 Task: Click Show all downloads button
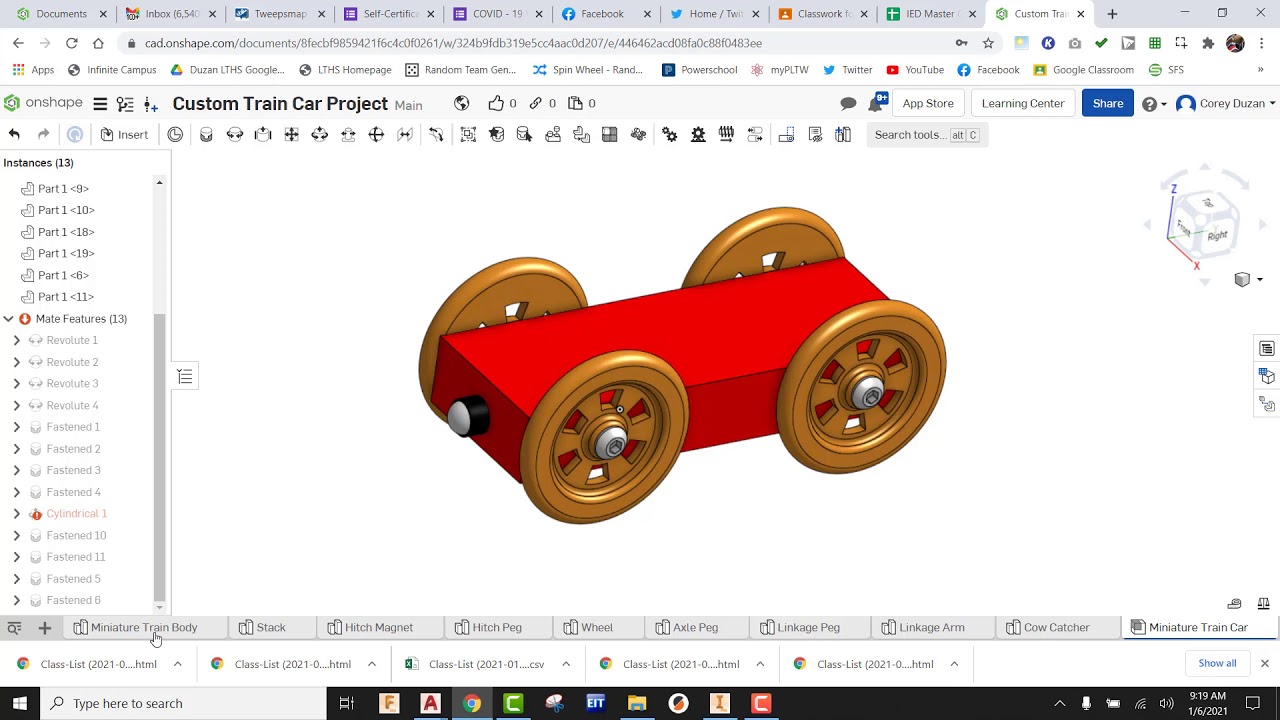(x=1217, y=664)
